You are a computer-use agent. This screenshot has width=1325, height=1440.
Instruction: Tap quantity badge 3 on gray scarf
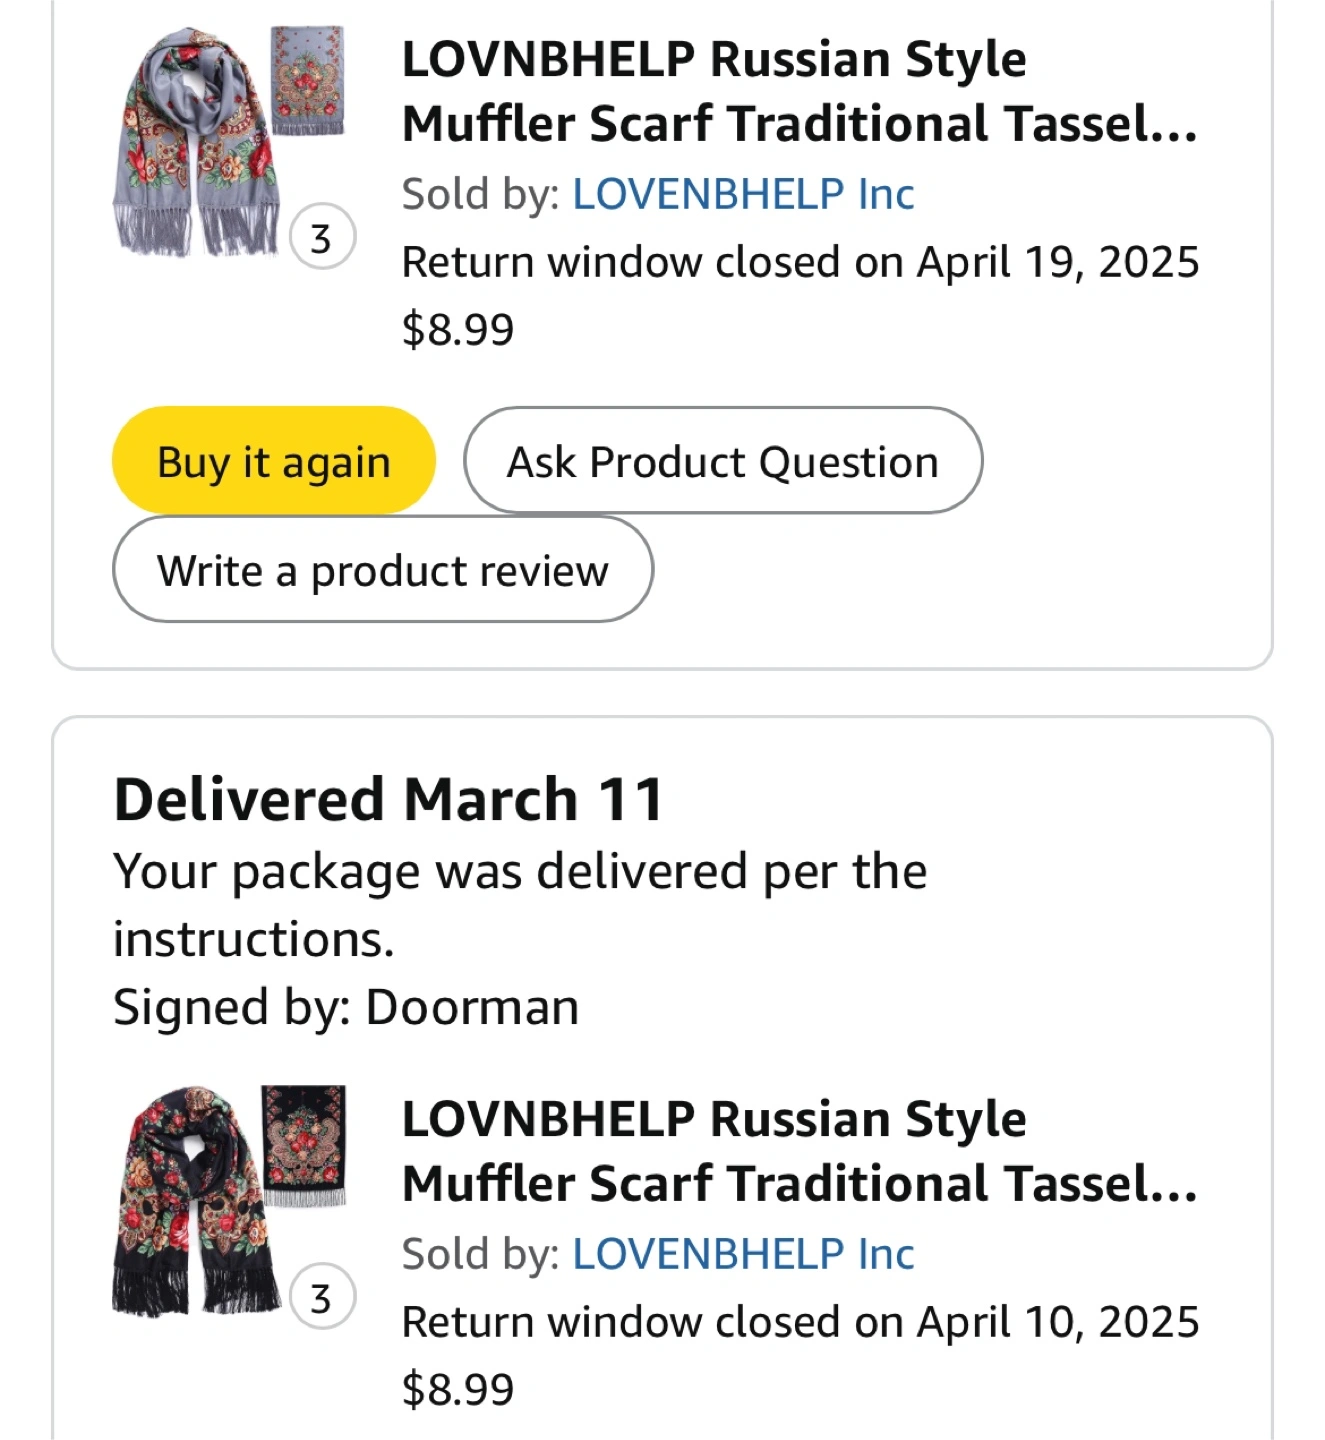321,238
